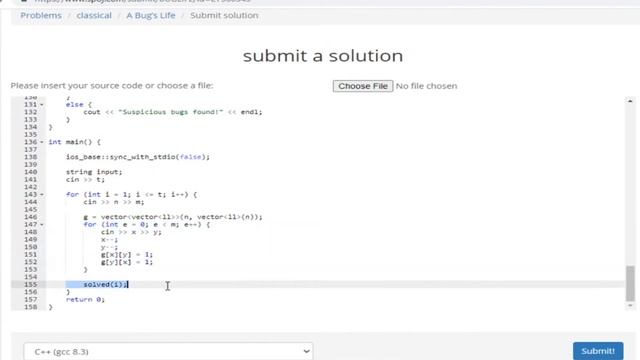The image size is (640, 360).
Task: Click on the solved(i); code line
Action: click(105, 284)
